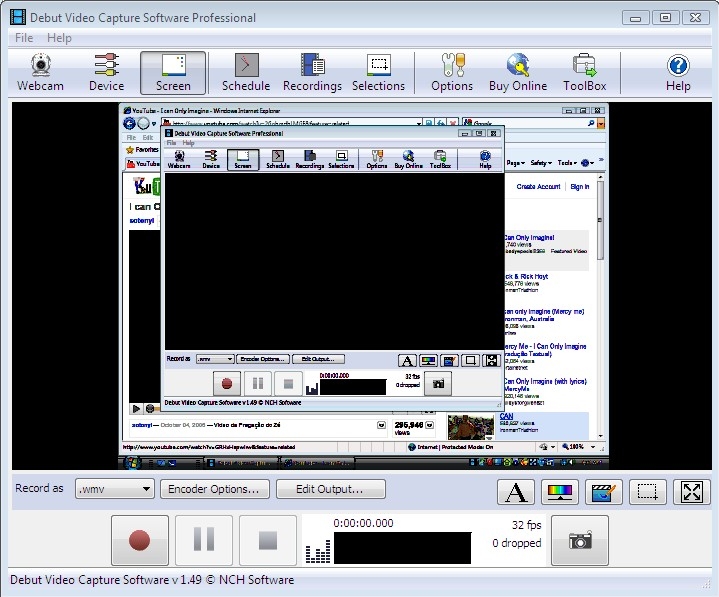The image size is (719, 597).
Task: Expand the .wmv Record as format dropdown
Action: coord(115,489)
